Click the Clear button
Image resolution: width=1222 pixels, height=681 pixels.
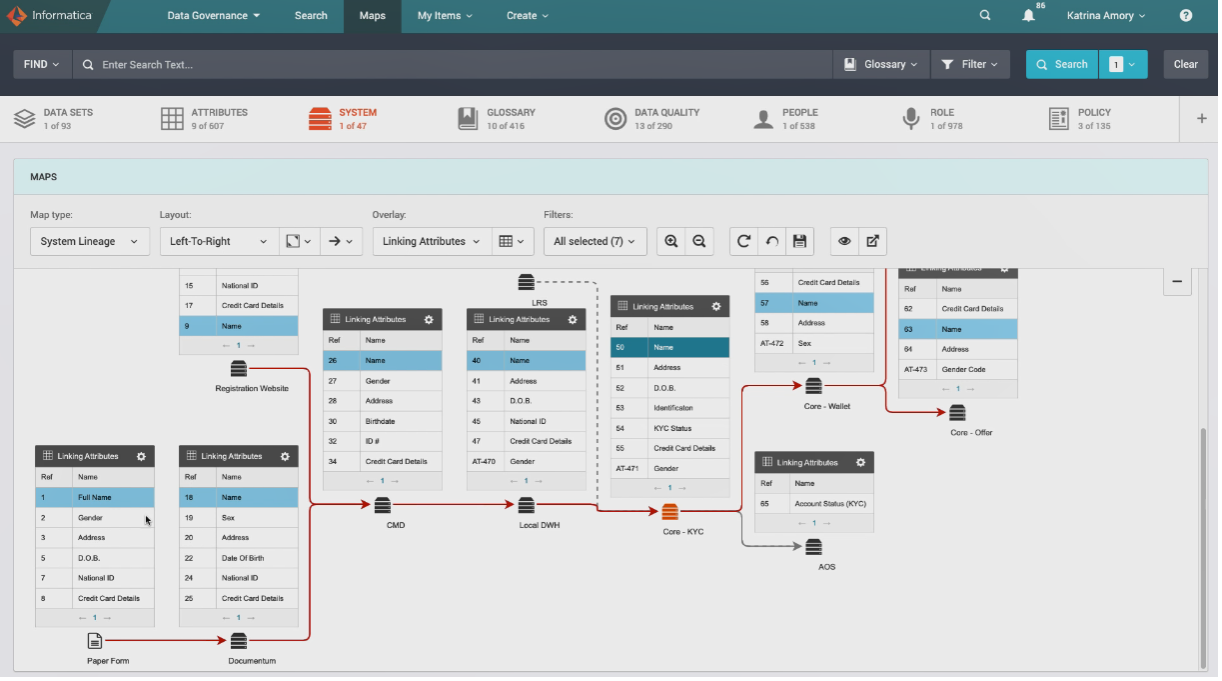coord(1185,64)
